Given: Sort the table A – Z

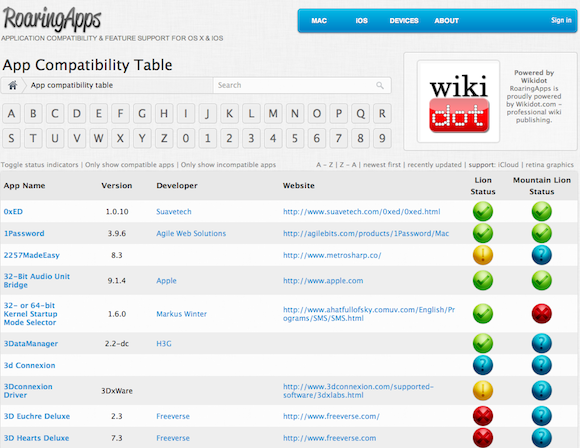Looking at the screenshot, I should (324, 165).
